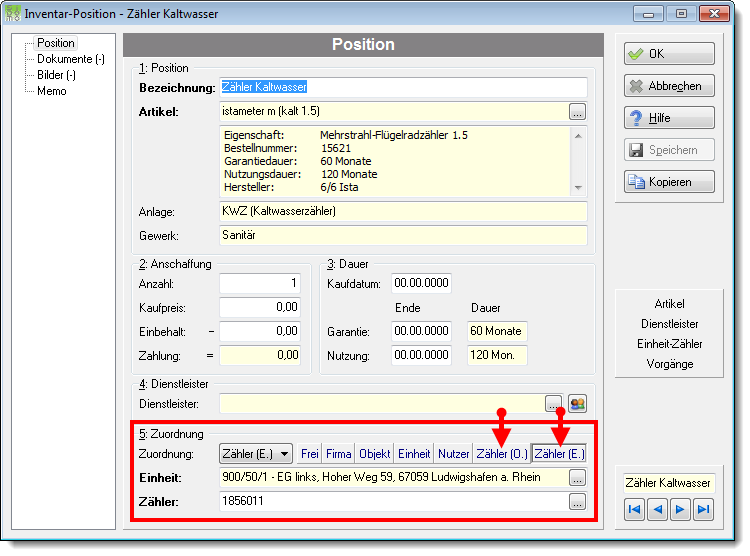Open Zähler selection ellipsis button
Viewport: 750px width, 556px height.
[577, 501]
